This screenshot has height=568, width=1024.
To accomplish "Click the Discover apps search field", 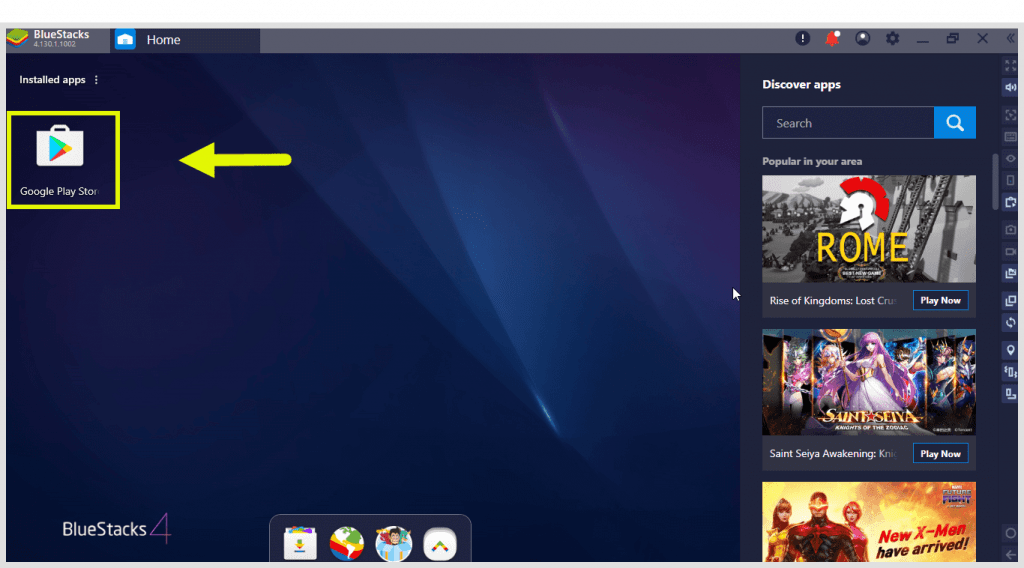I will pos(848,123).
